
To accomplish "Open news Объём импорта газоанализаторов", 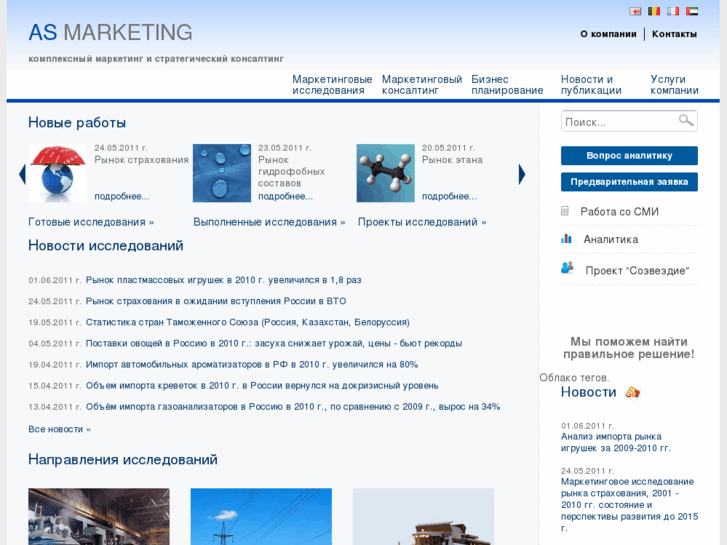I will [293, 407].
